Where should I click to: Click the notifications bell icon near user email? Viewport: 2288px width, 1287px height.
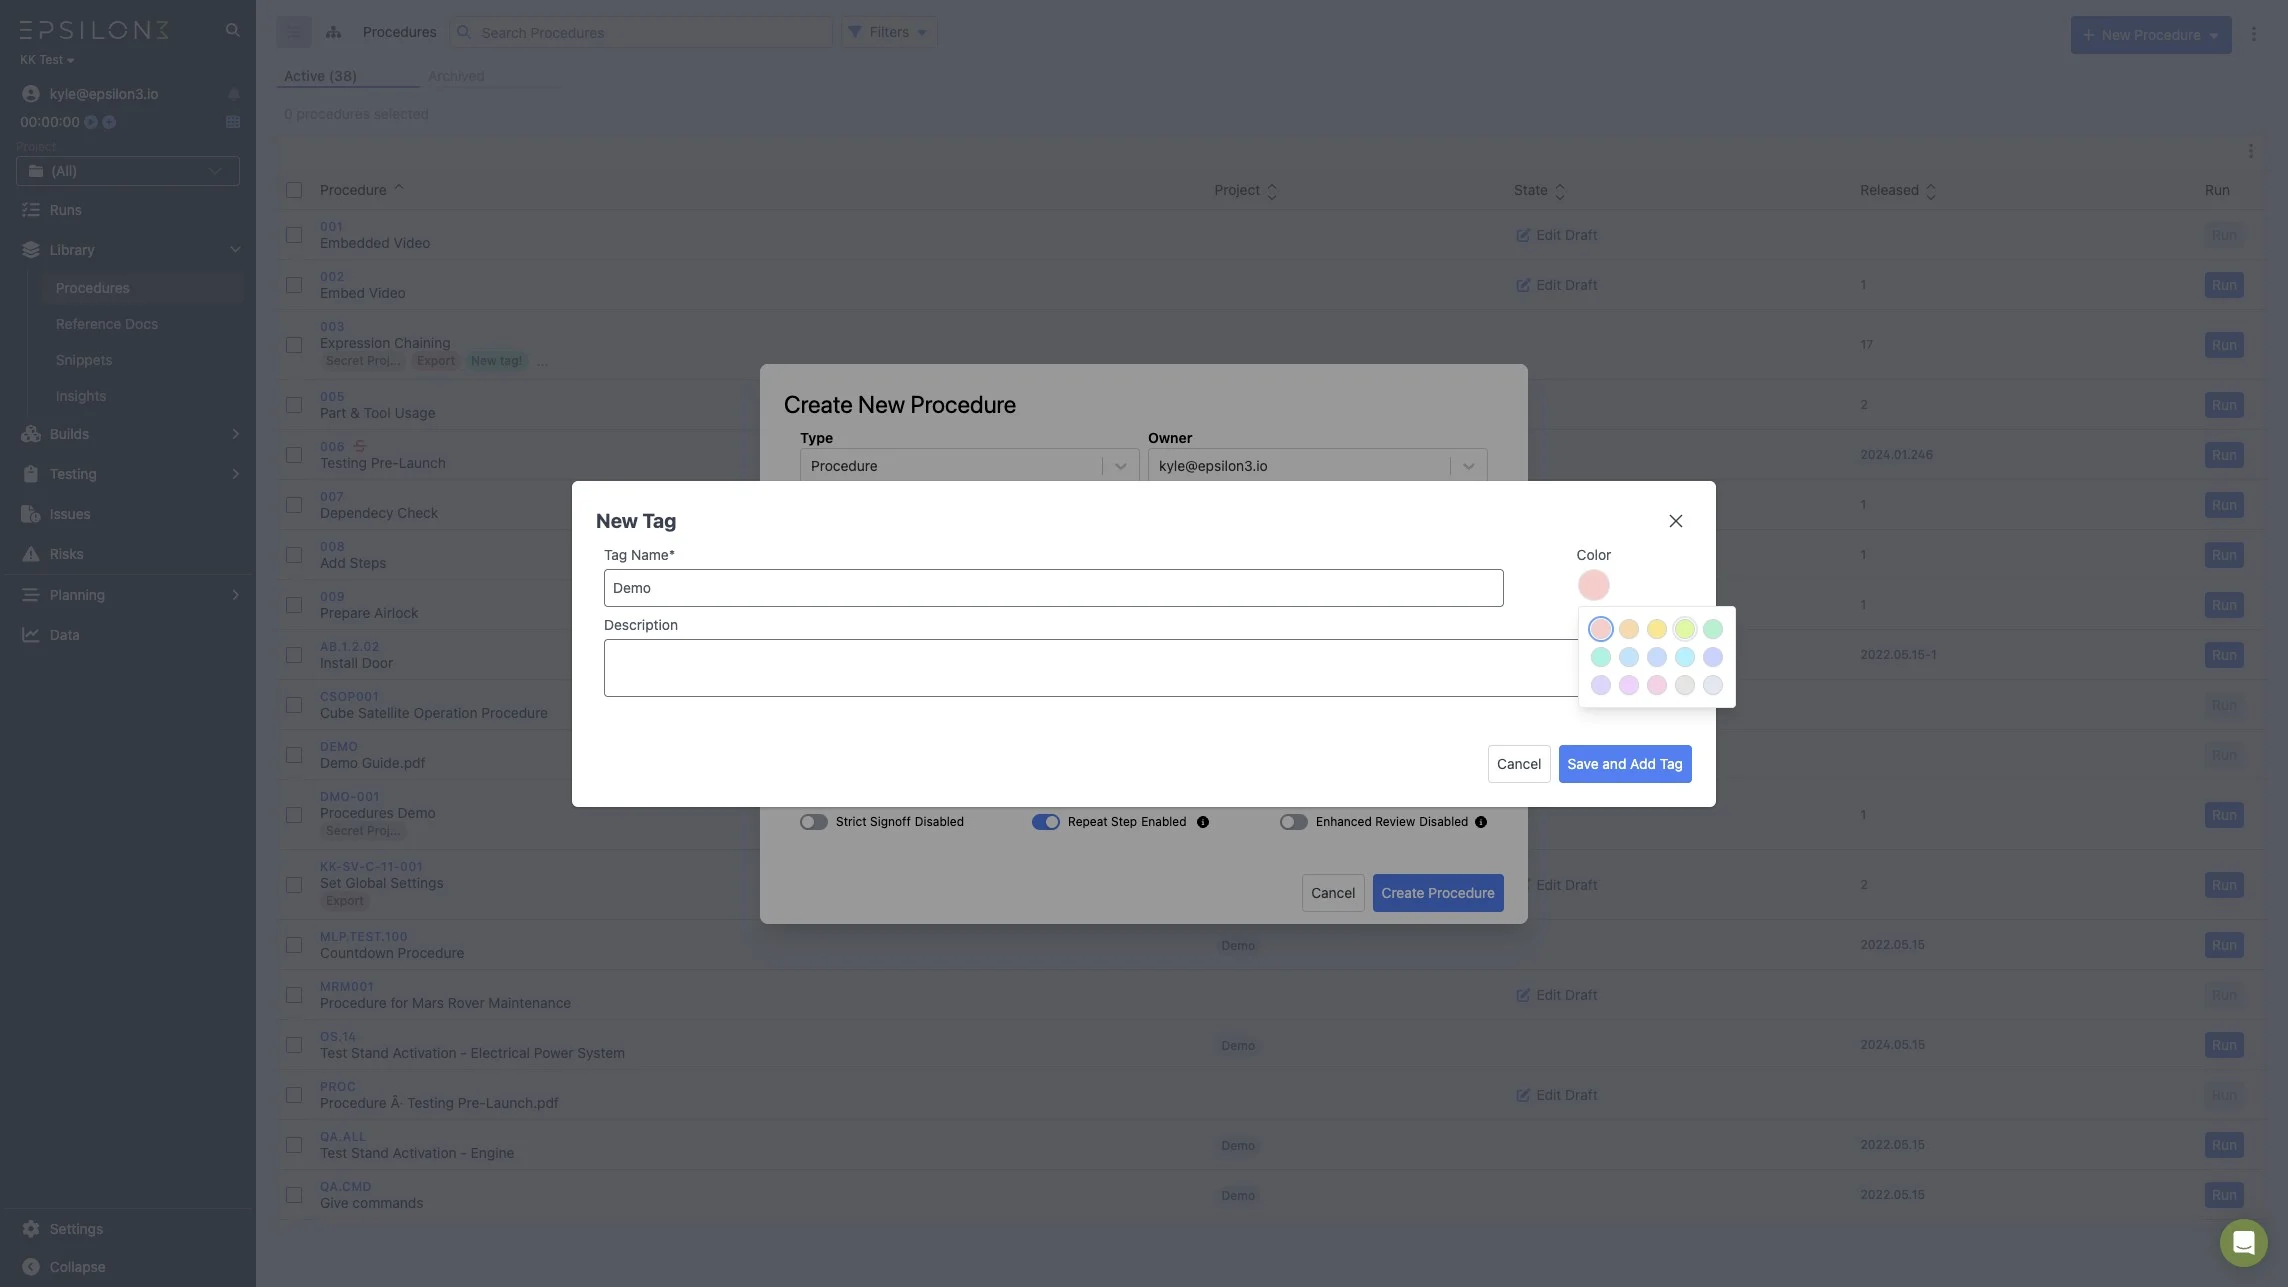pyautogui.click(x=233, y=94)
